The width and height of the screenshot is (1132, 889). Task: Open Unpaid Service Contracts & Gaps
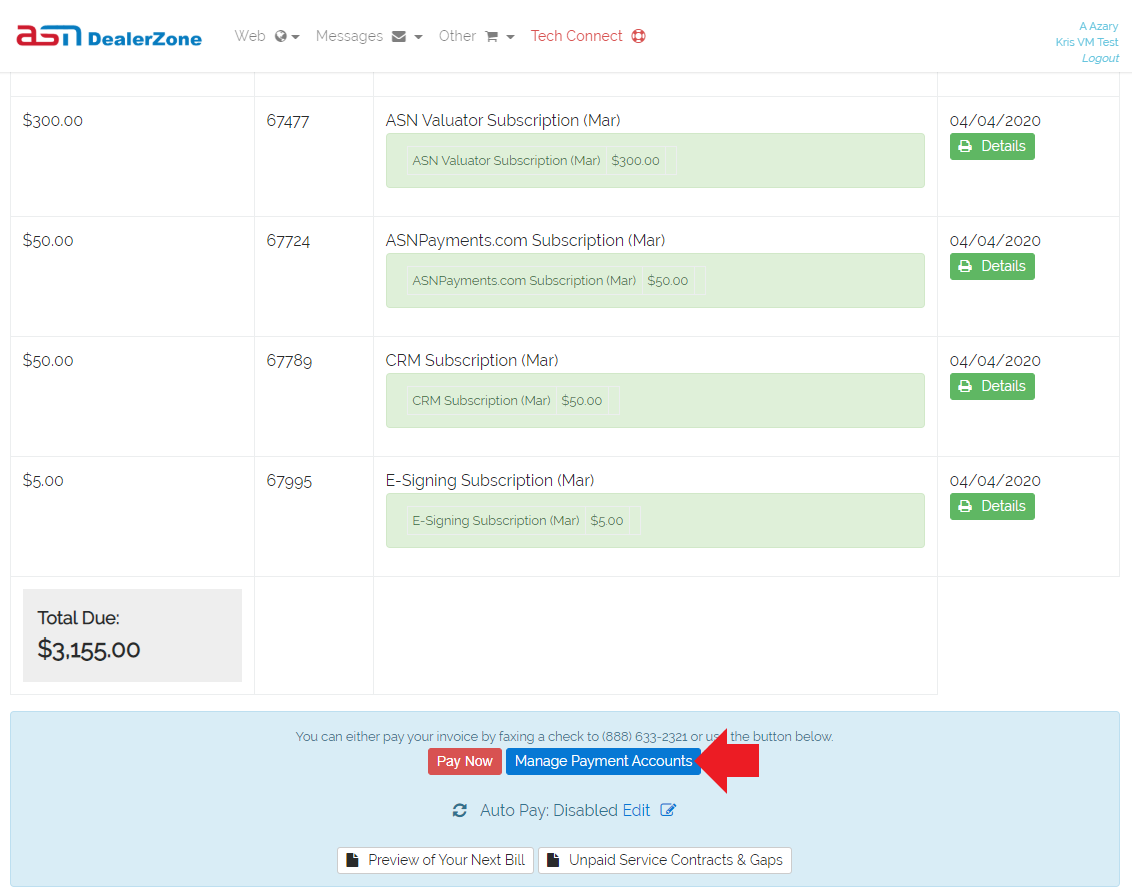(664, 860)
